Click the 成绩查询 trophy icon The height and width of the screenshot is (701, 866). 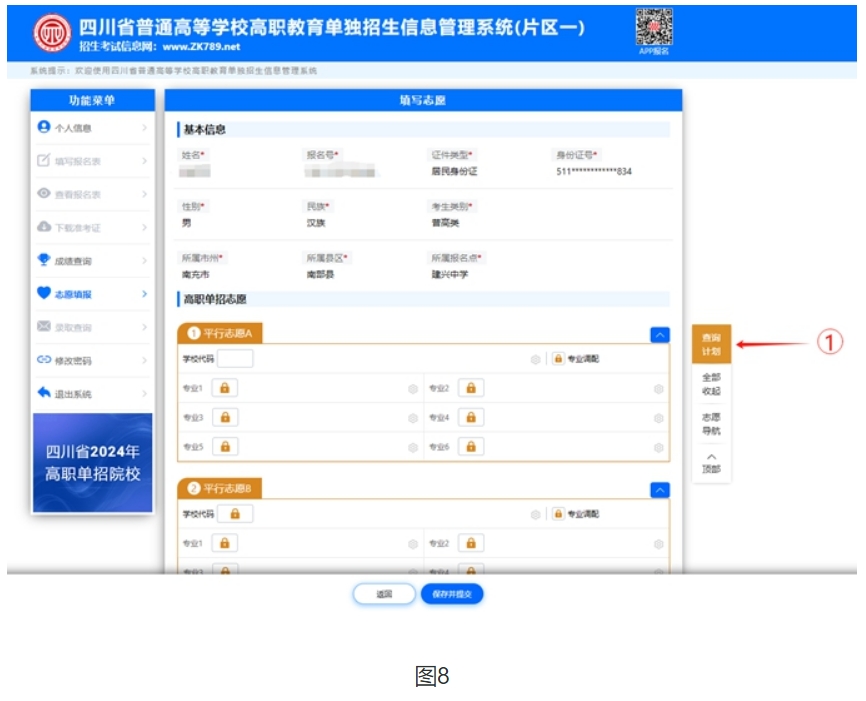[44, 261]
